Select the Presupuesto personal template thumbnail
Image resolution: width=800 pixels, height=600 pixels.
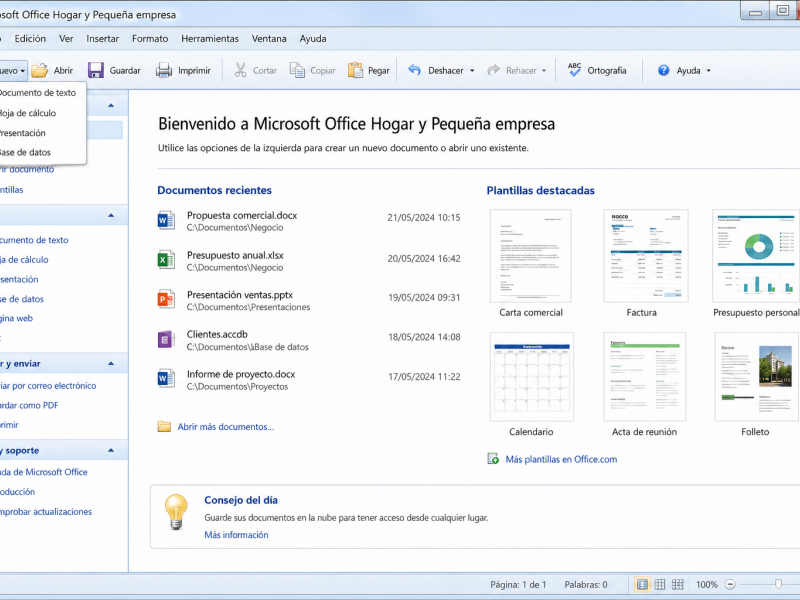tap(756, 256)
